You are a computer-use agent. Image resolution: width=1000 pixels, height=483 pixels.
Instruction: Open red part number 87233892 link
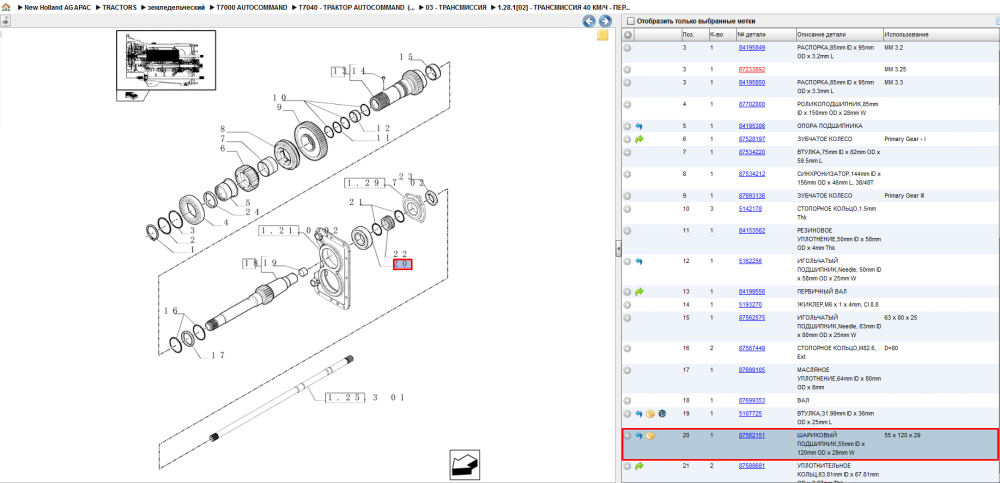click(x=752, y=69)
